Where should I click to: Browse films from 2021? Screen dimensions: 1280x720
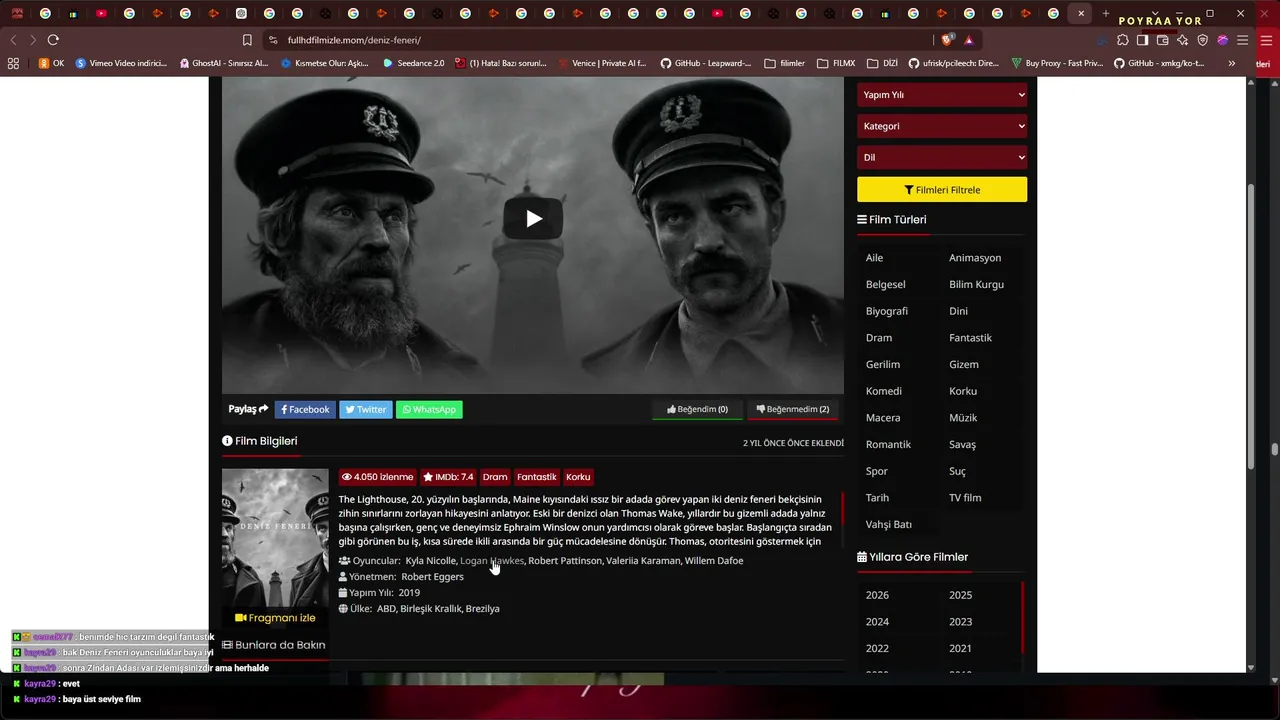coord(960,649)
